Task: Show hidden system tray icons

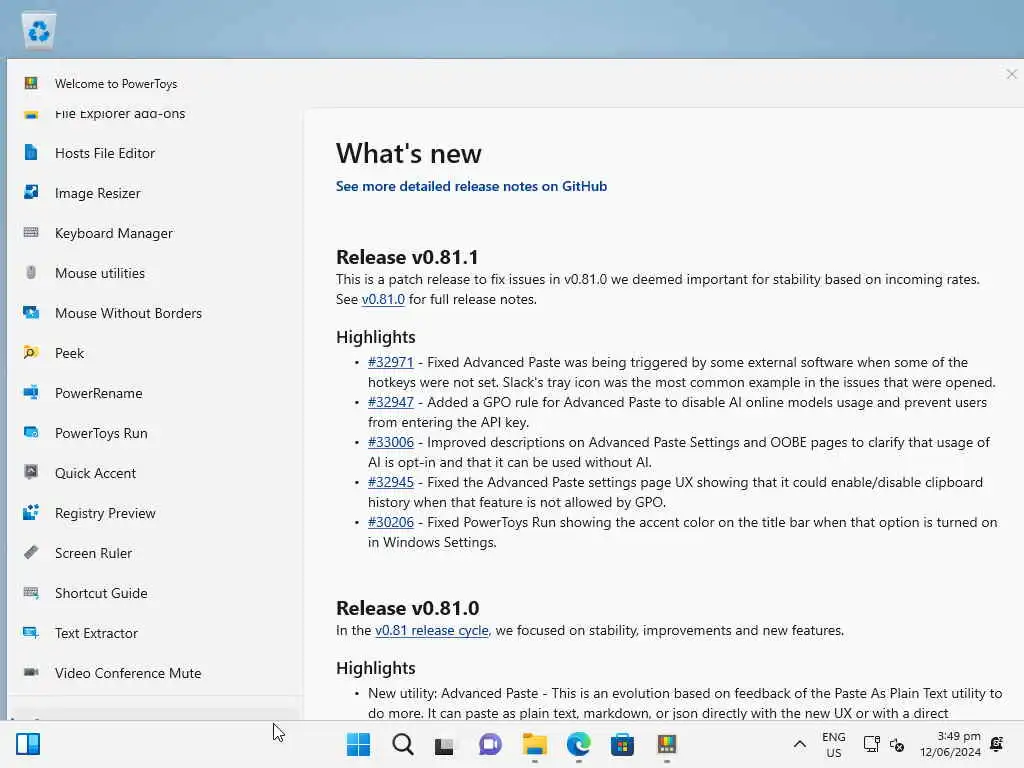Action: coord(799,744)
